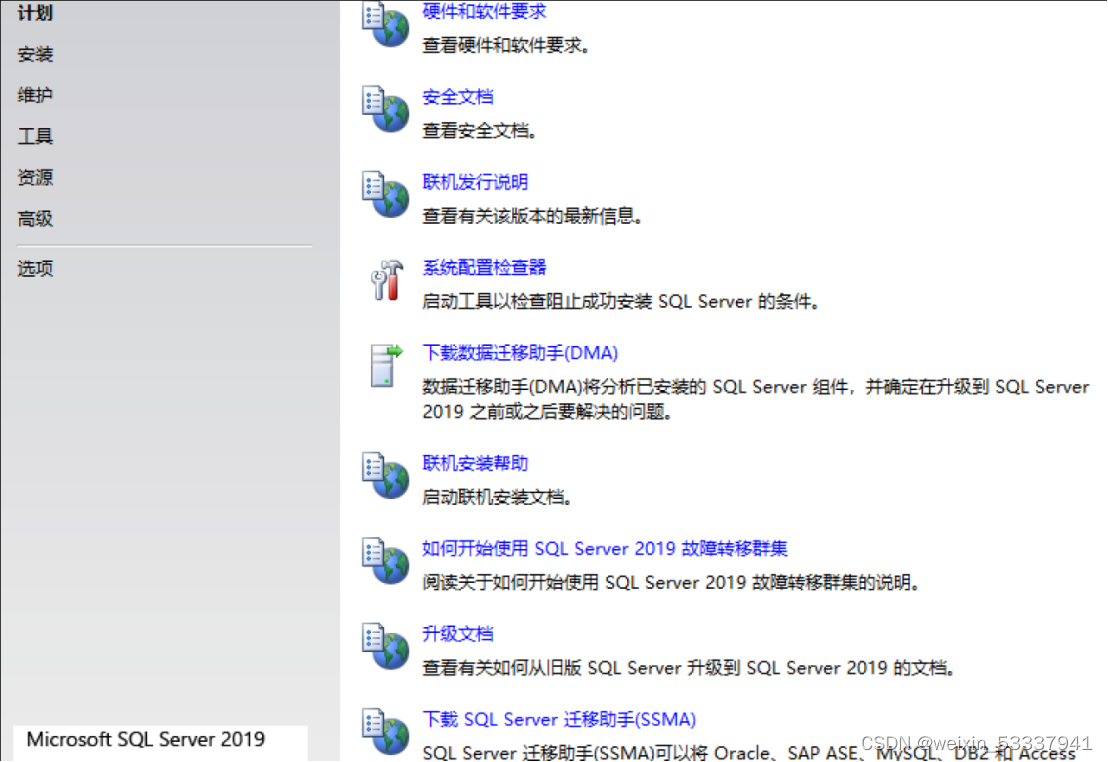The image size is (1108, 762).
Task: Open the 安全文档 link
Action: point(458,97)
